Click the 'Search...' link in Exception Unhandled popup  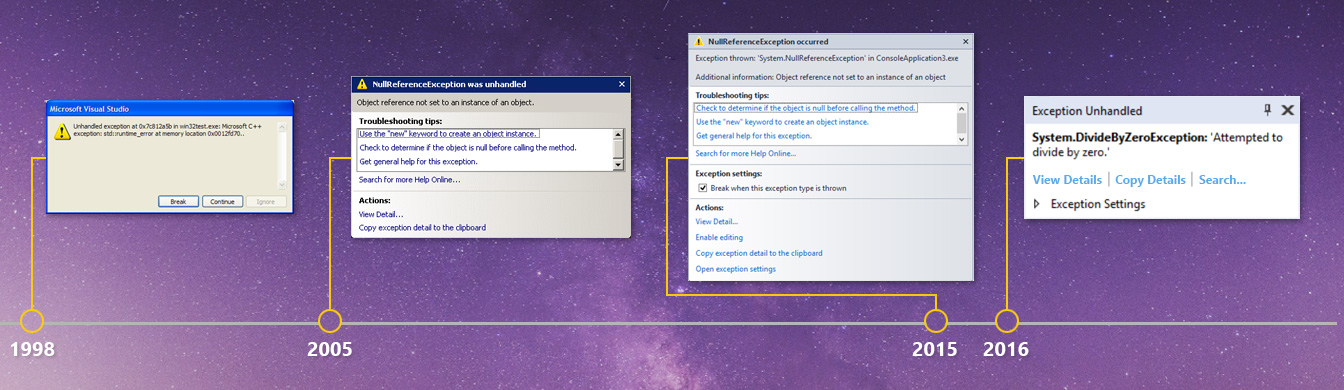click(x=1222, y=180)
